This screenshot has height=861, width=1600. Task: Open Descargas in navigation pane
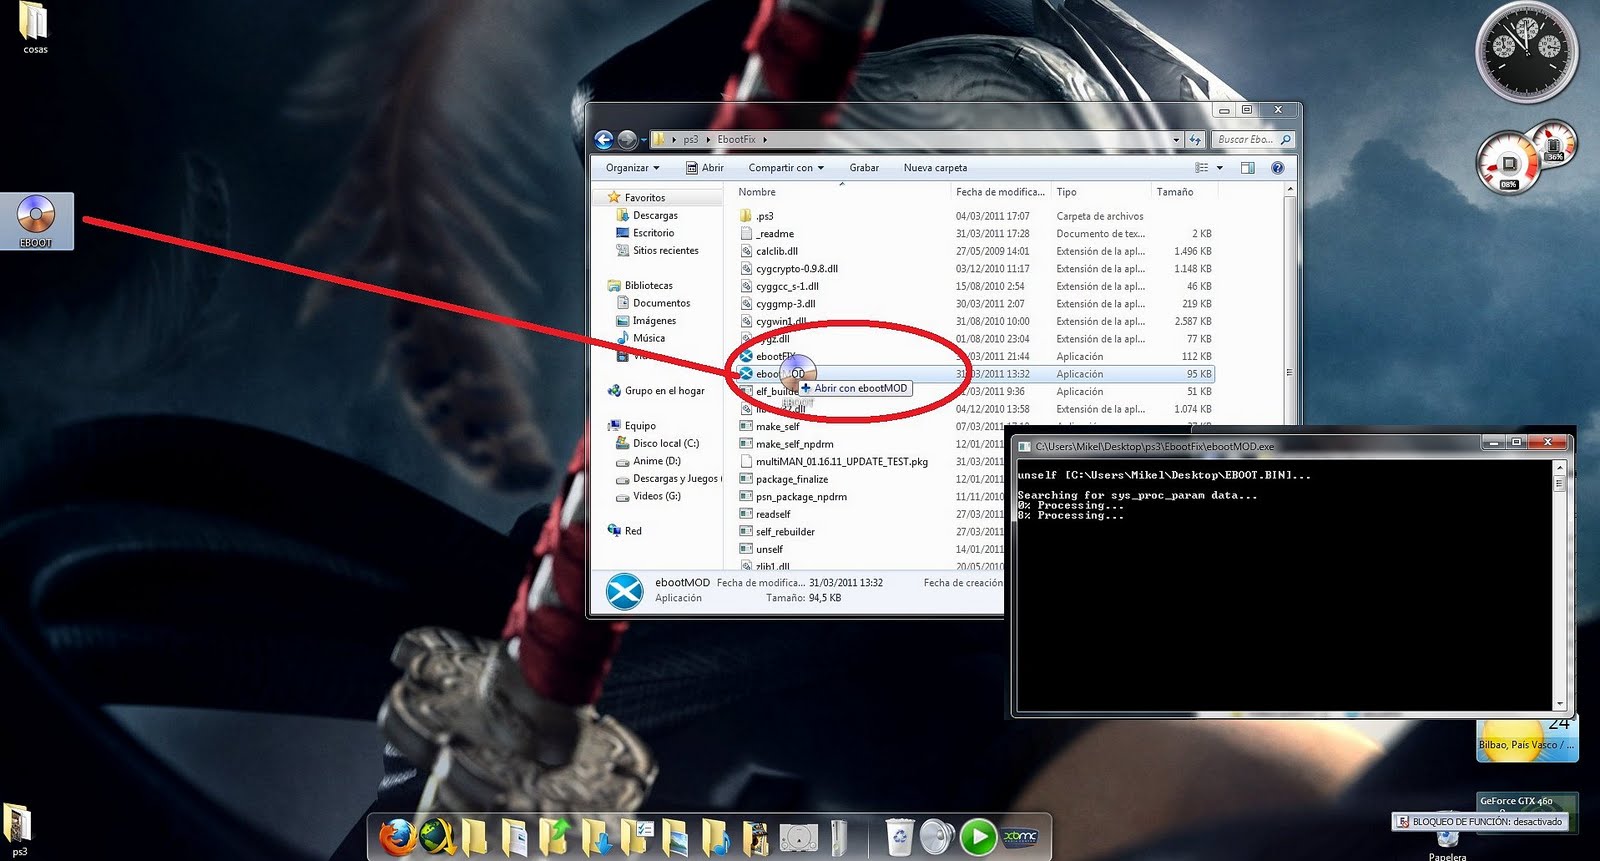[655, 216]
